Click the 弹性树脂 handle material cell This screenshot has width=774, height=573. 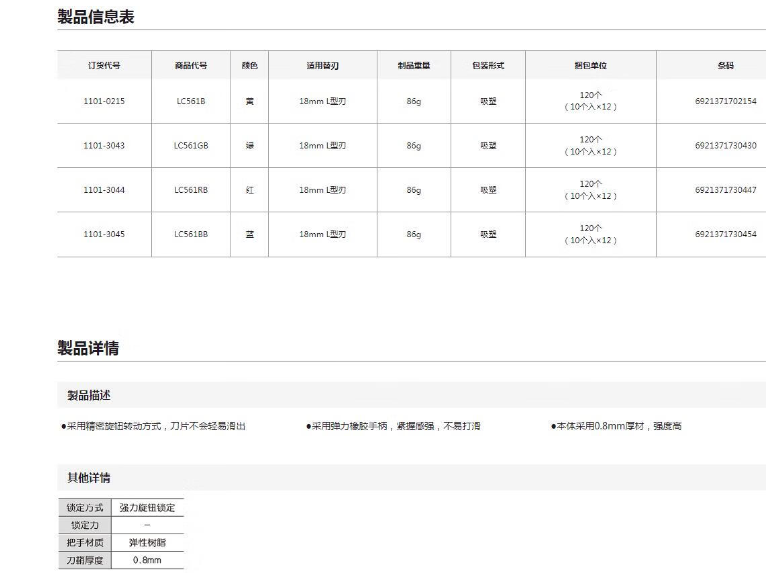tap(147, 542)
